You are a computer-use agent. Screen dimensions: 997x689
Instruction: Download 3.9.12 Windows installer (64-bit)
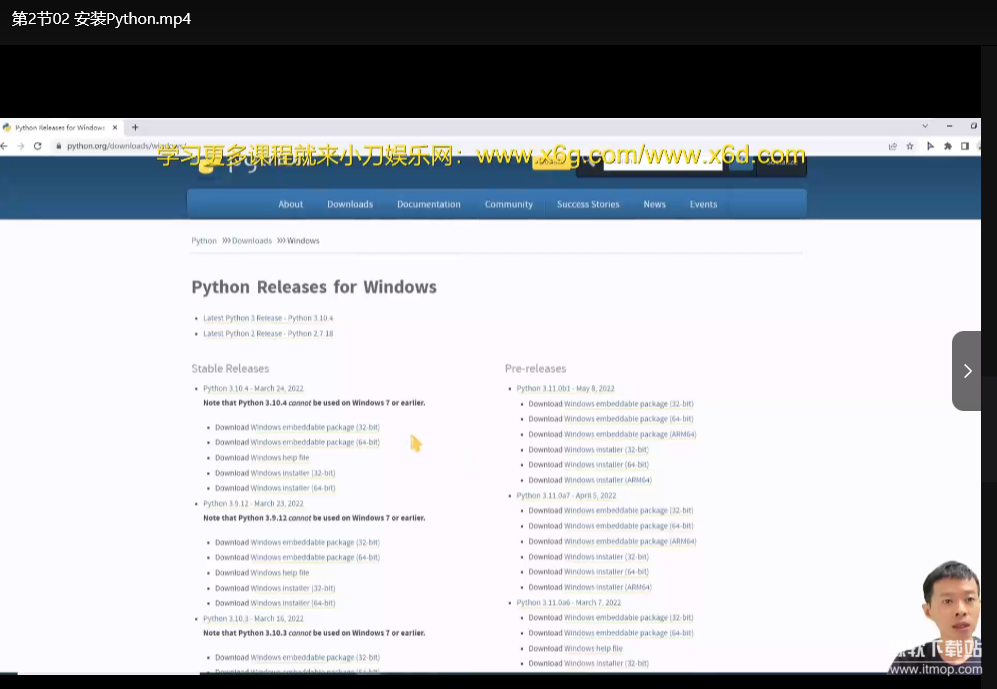pos(292,603)
